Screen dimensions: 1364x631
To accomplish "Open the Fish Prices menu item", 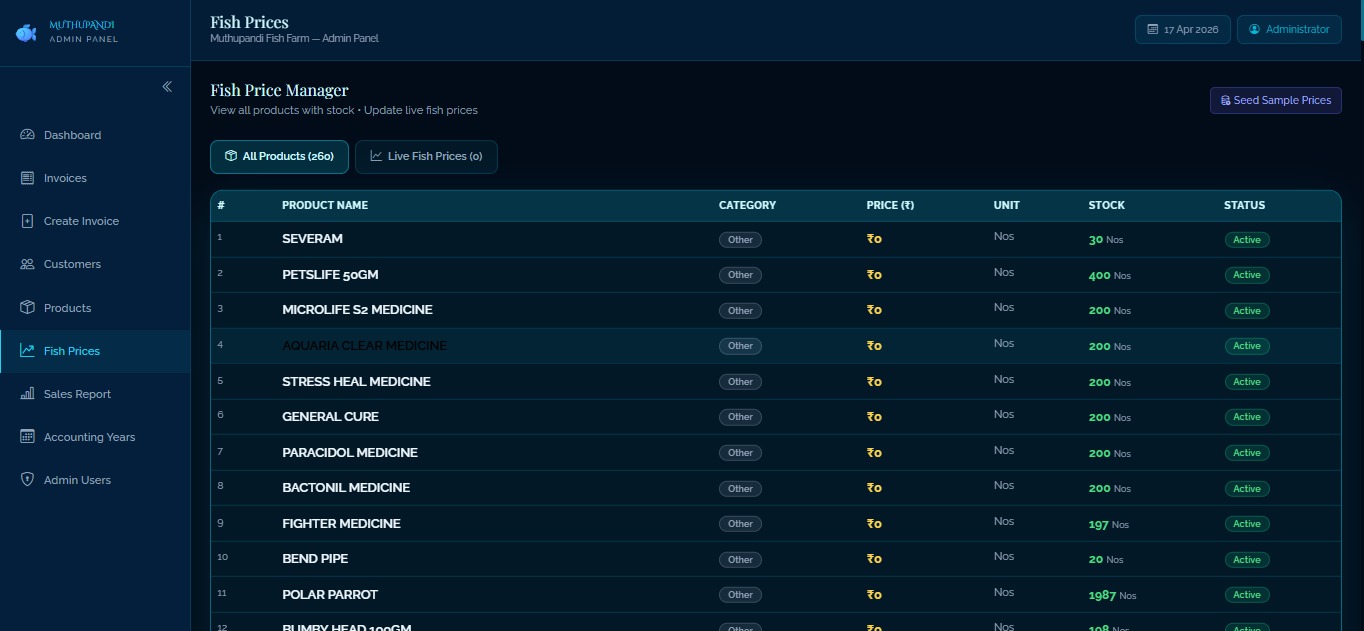I will 72,351.
